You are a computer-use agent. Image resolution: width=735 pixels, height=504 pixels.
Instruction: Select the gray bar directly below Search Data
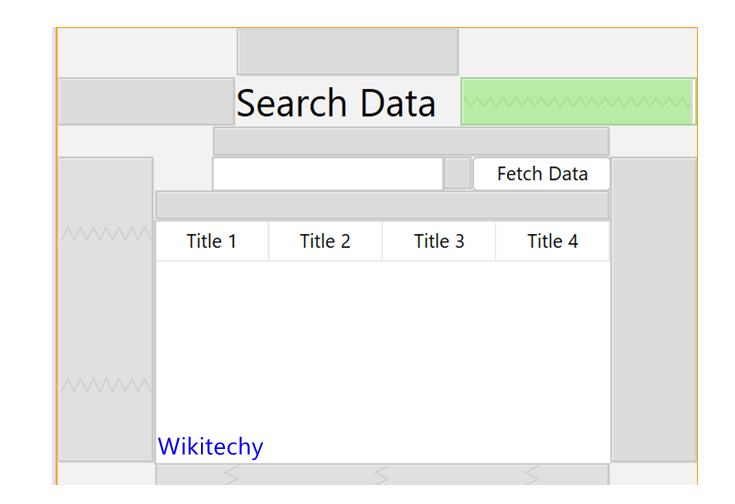pos(410,141)
